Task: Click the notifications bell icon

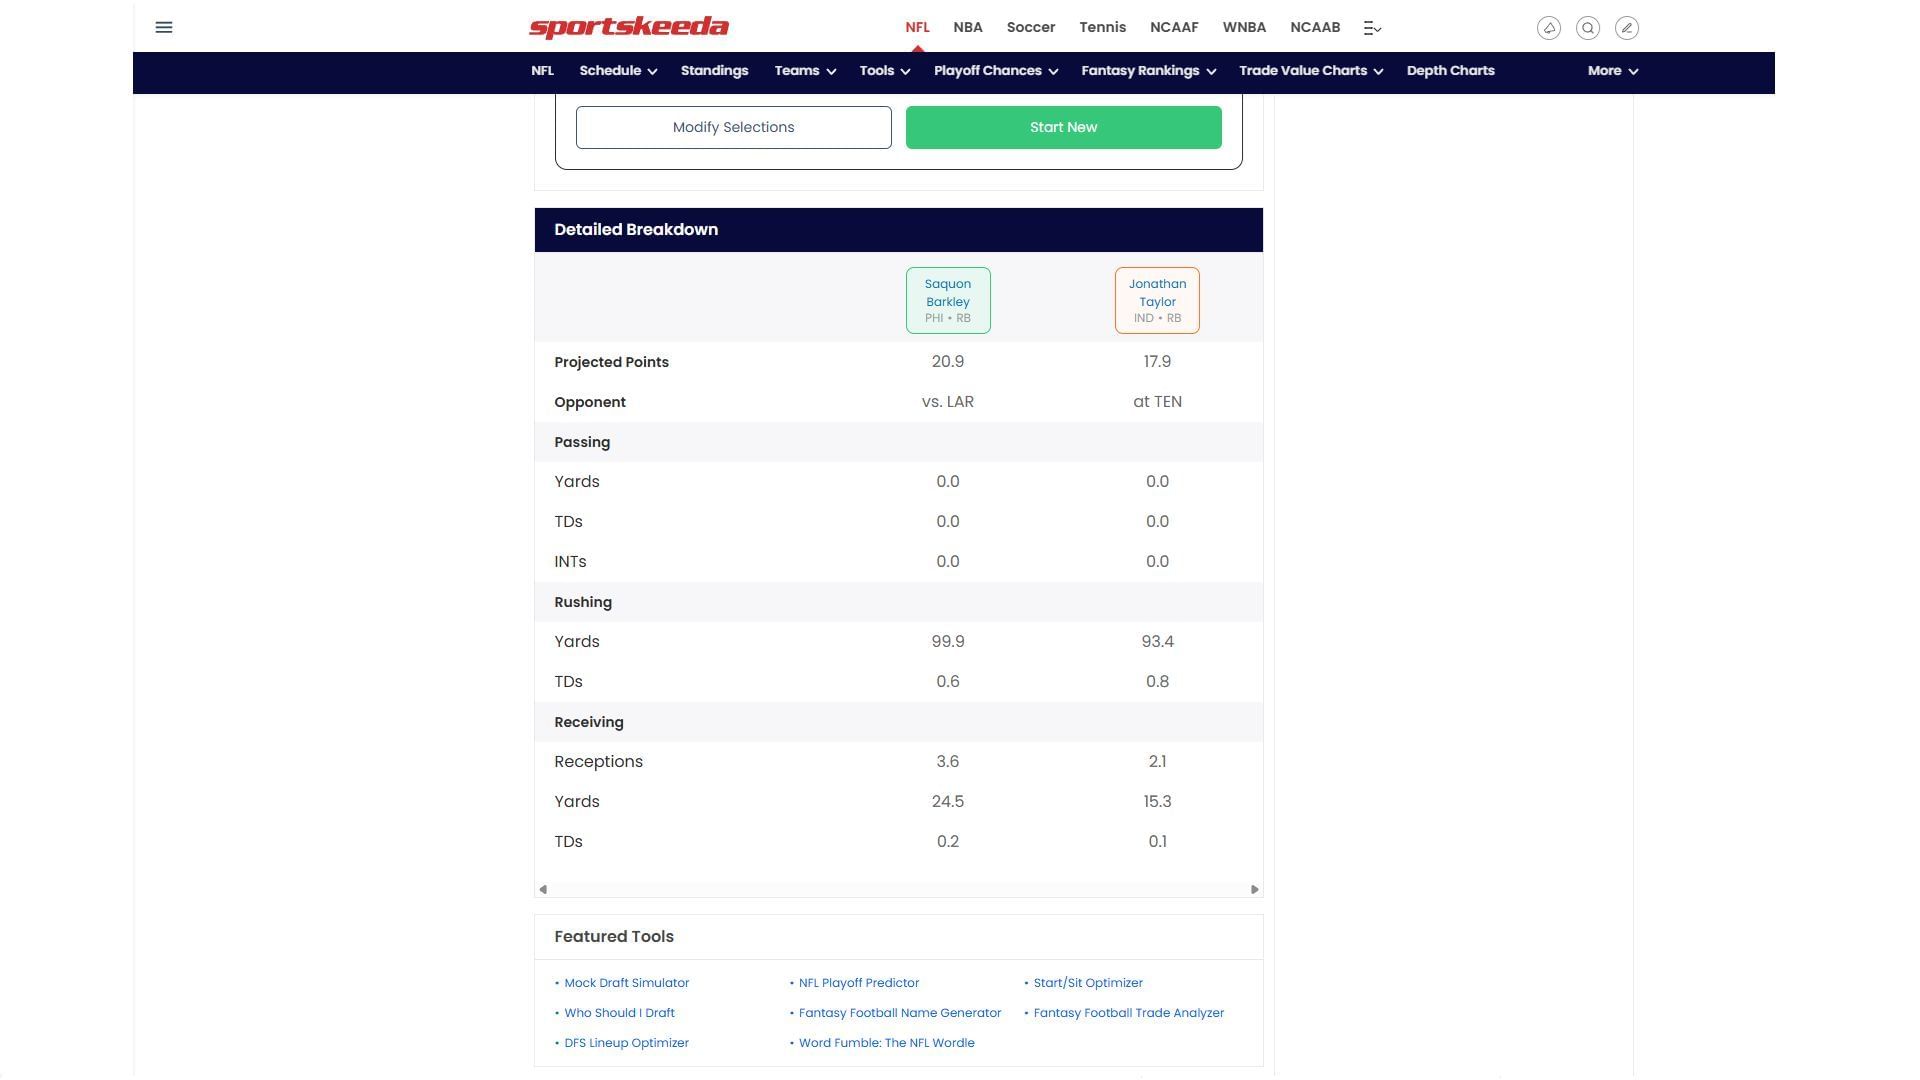Action: pyautogui.click(x=1548, y=28)
